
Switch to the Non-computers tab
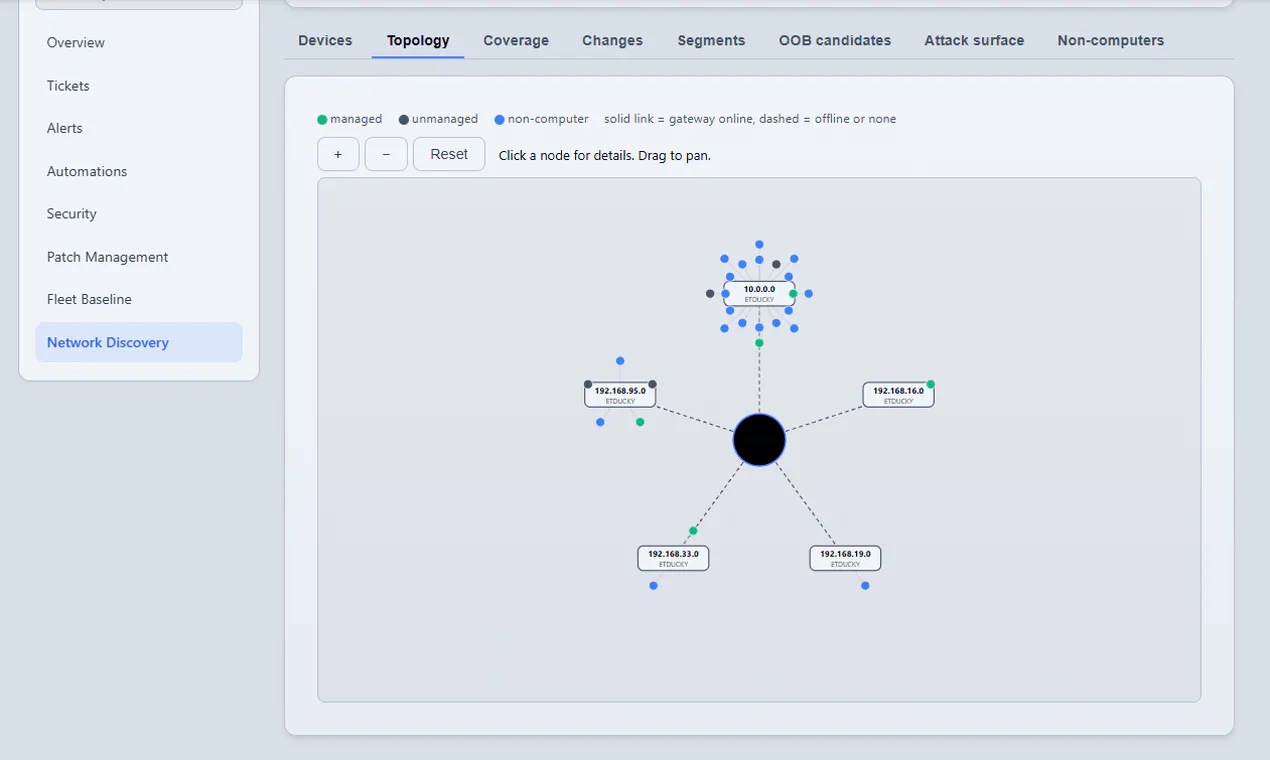tap(1111, 41)
